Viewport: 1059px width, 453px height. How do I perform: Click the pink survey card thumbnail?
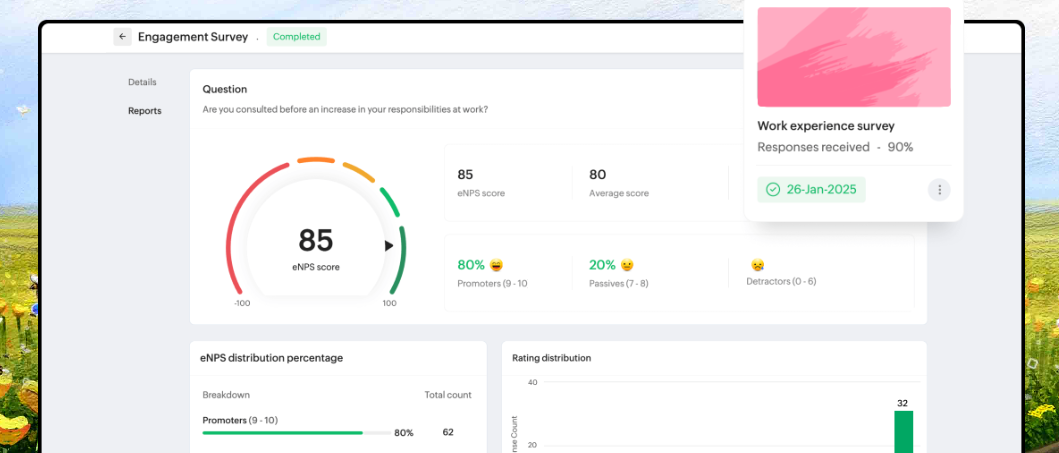pos(854,57)
